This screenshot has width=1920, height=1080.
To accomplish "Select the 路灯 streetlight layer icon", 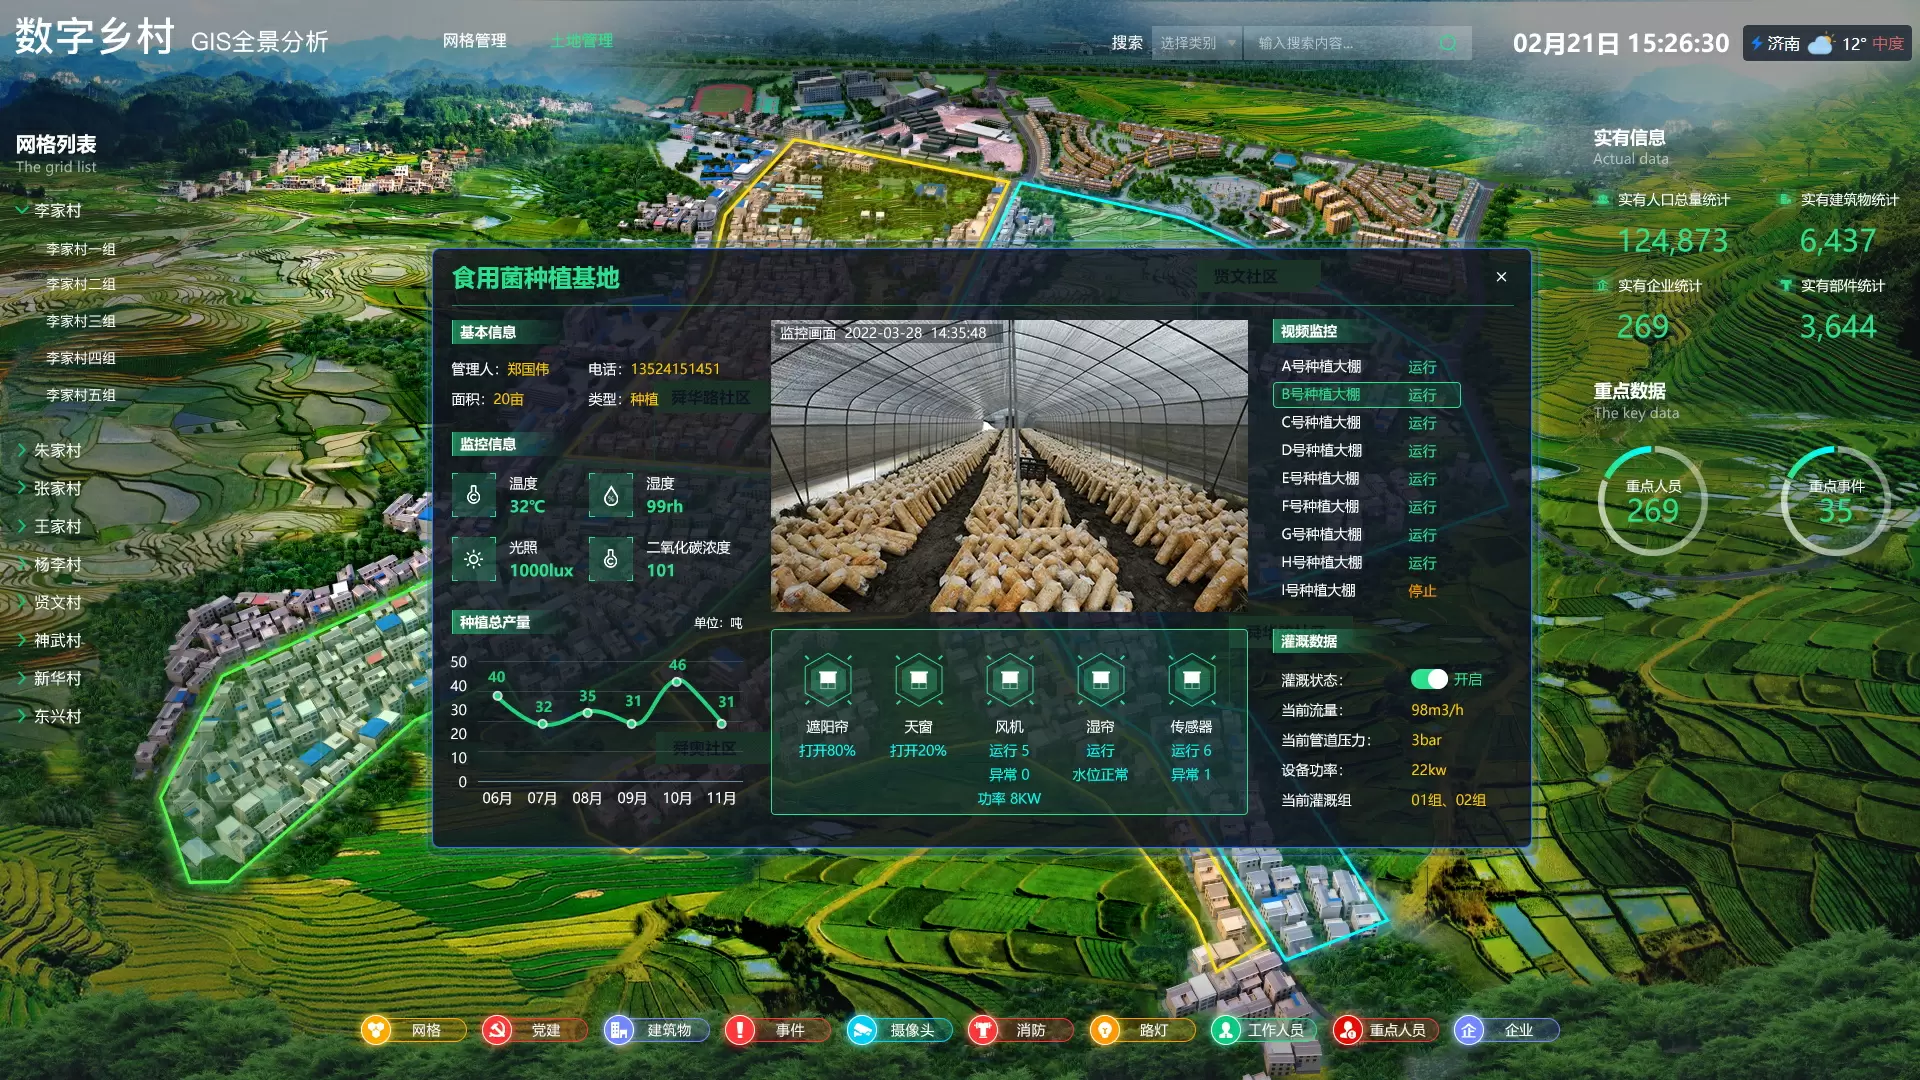I will tap(1105, 1030).
